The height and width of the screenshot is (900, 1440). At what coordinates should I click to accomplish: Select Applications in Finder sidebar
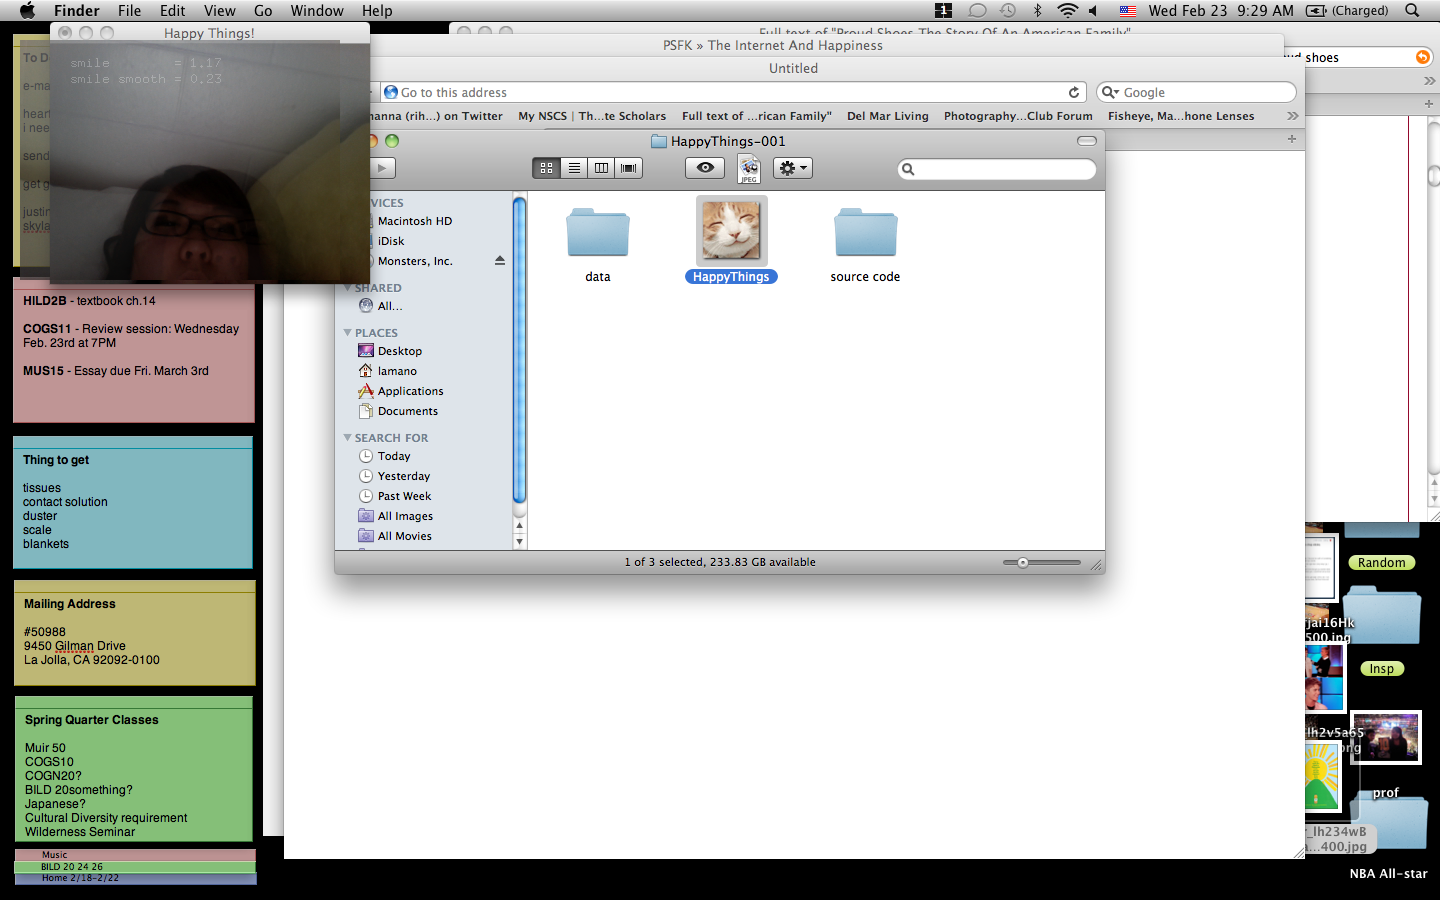click(x=410, y=391)
